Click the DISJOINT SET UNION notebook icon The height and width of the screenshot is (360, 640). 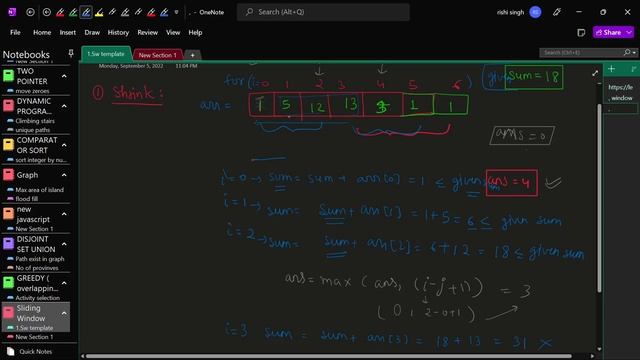click(x=9, y=244)
